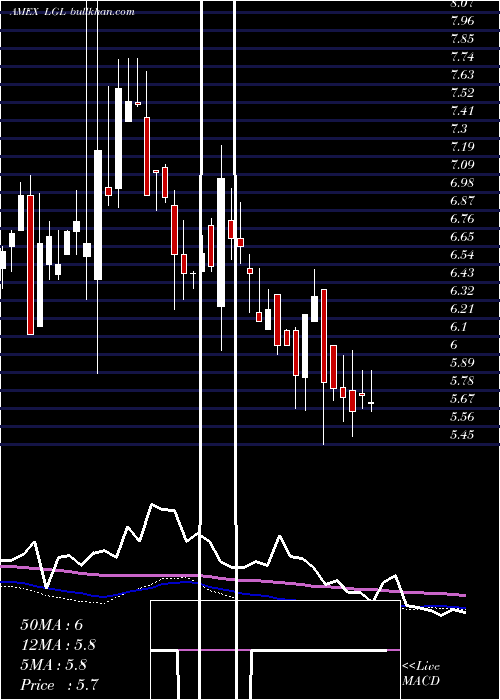Click the 7.09 price axis label
The image size is (500, 700).
pos(462,165)
